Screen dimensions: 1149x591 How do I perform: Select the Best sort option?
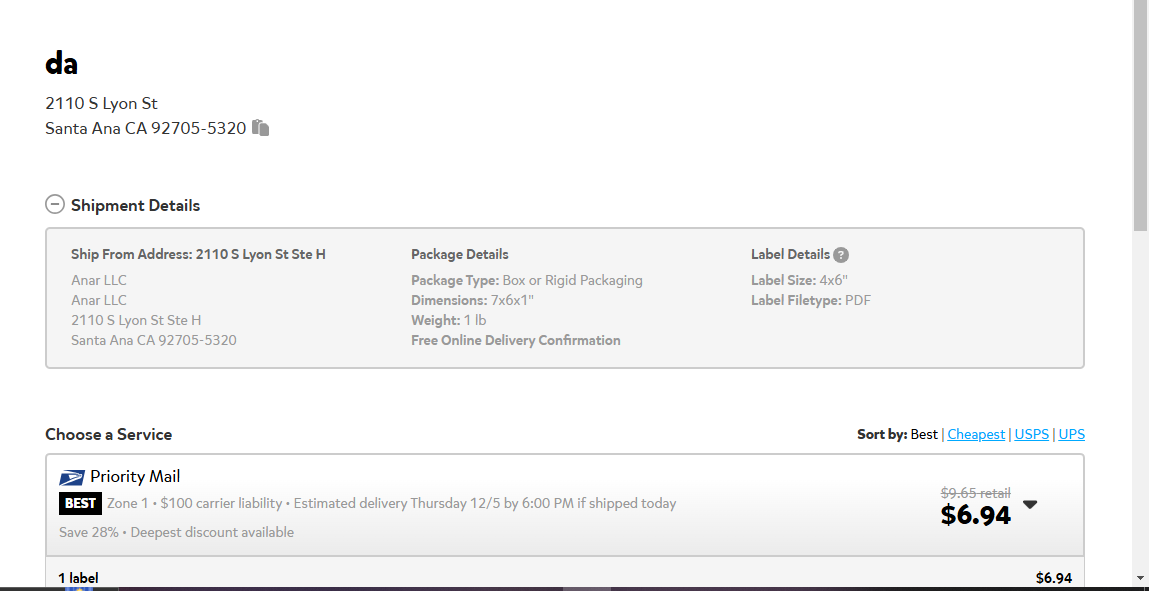coord(924,434)
